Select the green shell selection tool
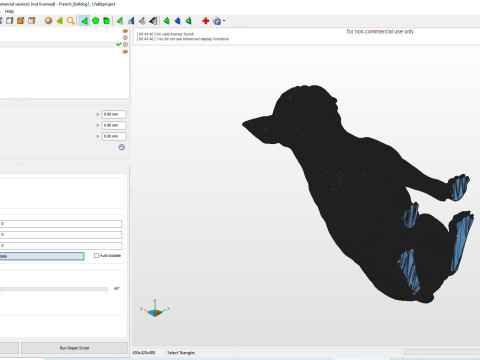The width and height of the screenshot is (480, 360). pyautogui.click(x=106, y=21)
